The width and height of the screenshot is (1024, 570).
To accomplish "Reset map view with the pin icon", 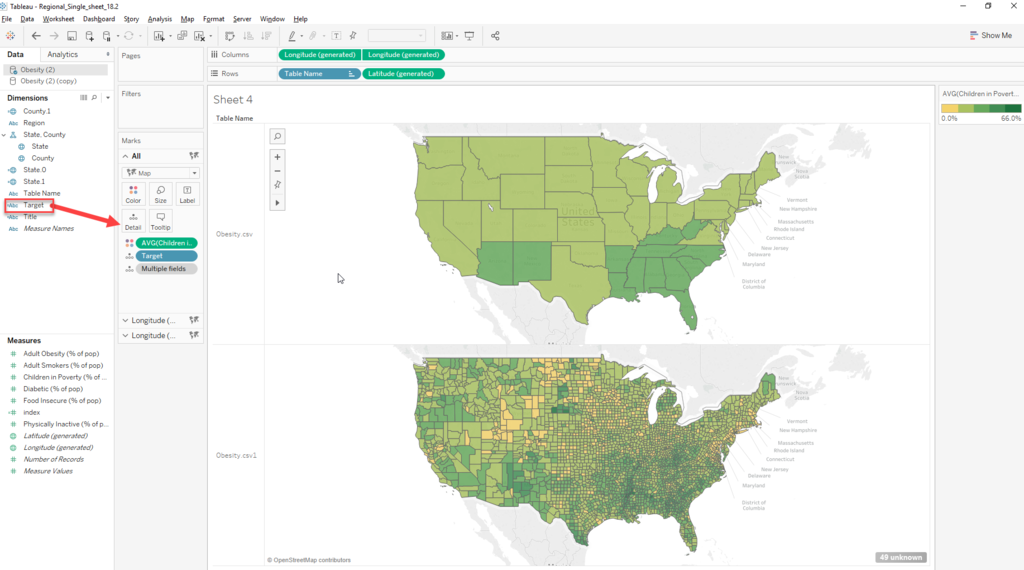I will point(278,185).
